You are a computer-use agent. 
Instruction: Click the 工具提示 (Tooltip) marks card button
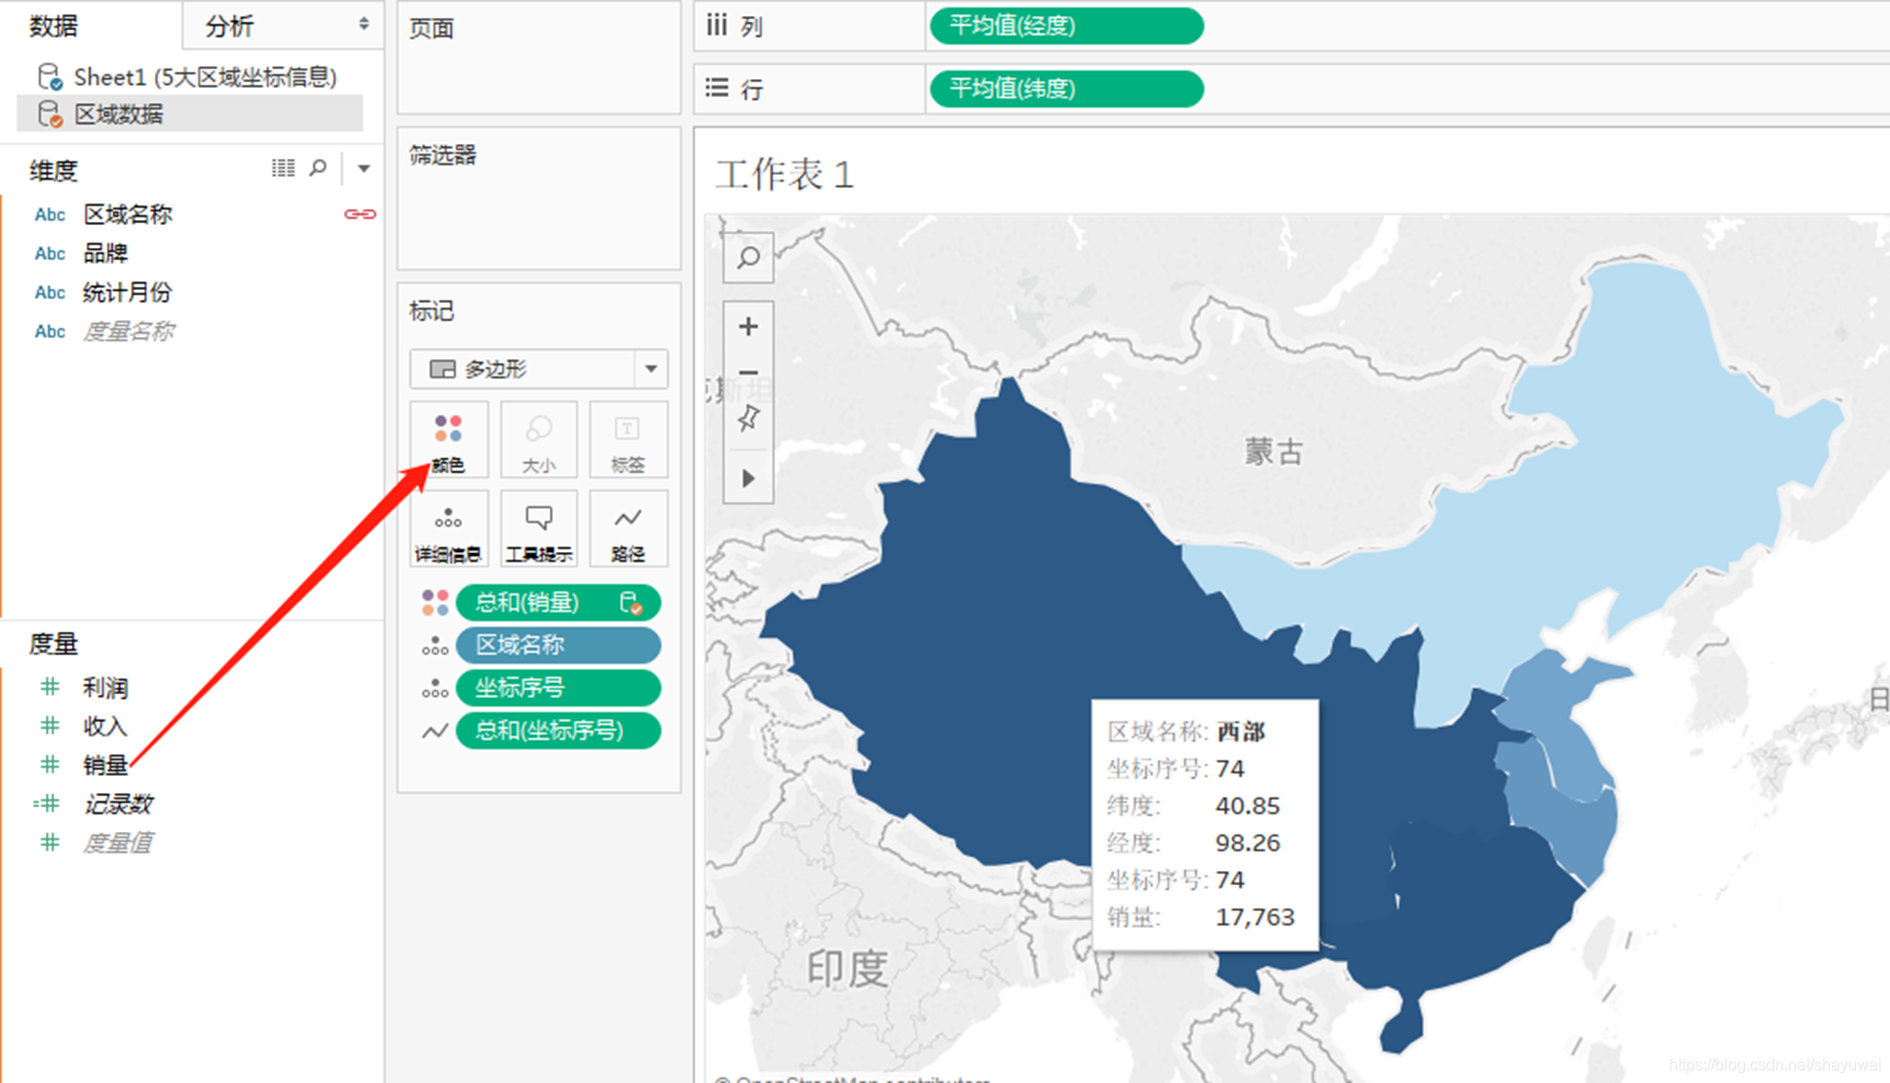click(539, 529)
